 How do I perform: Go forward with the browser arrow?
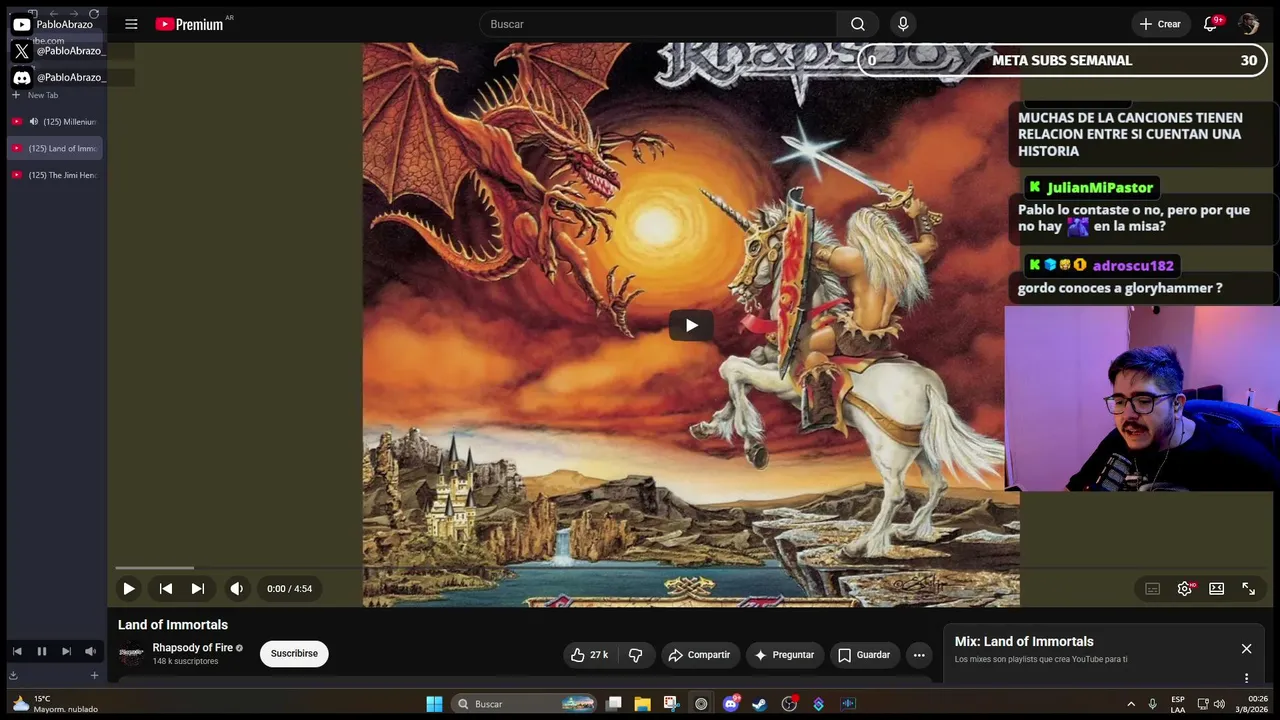[x=74, y=14]
